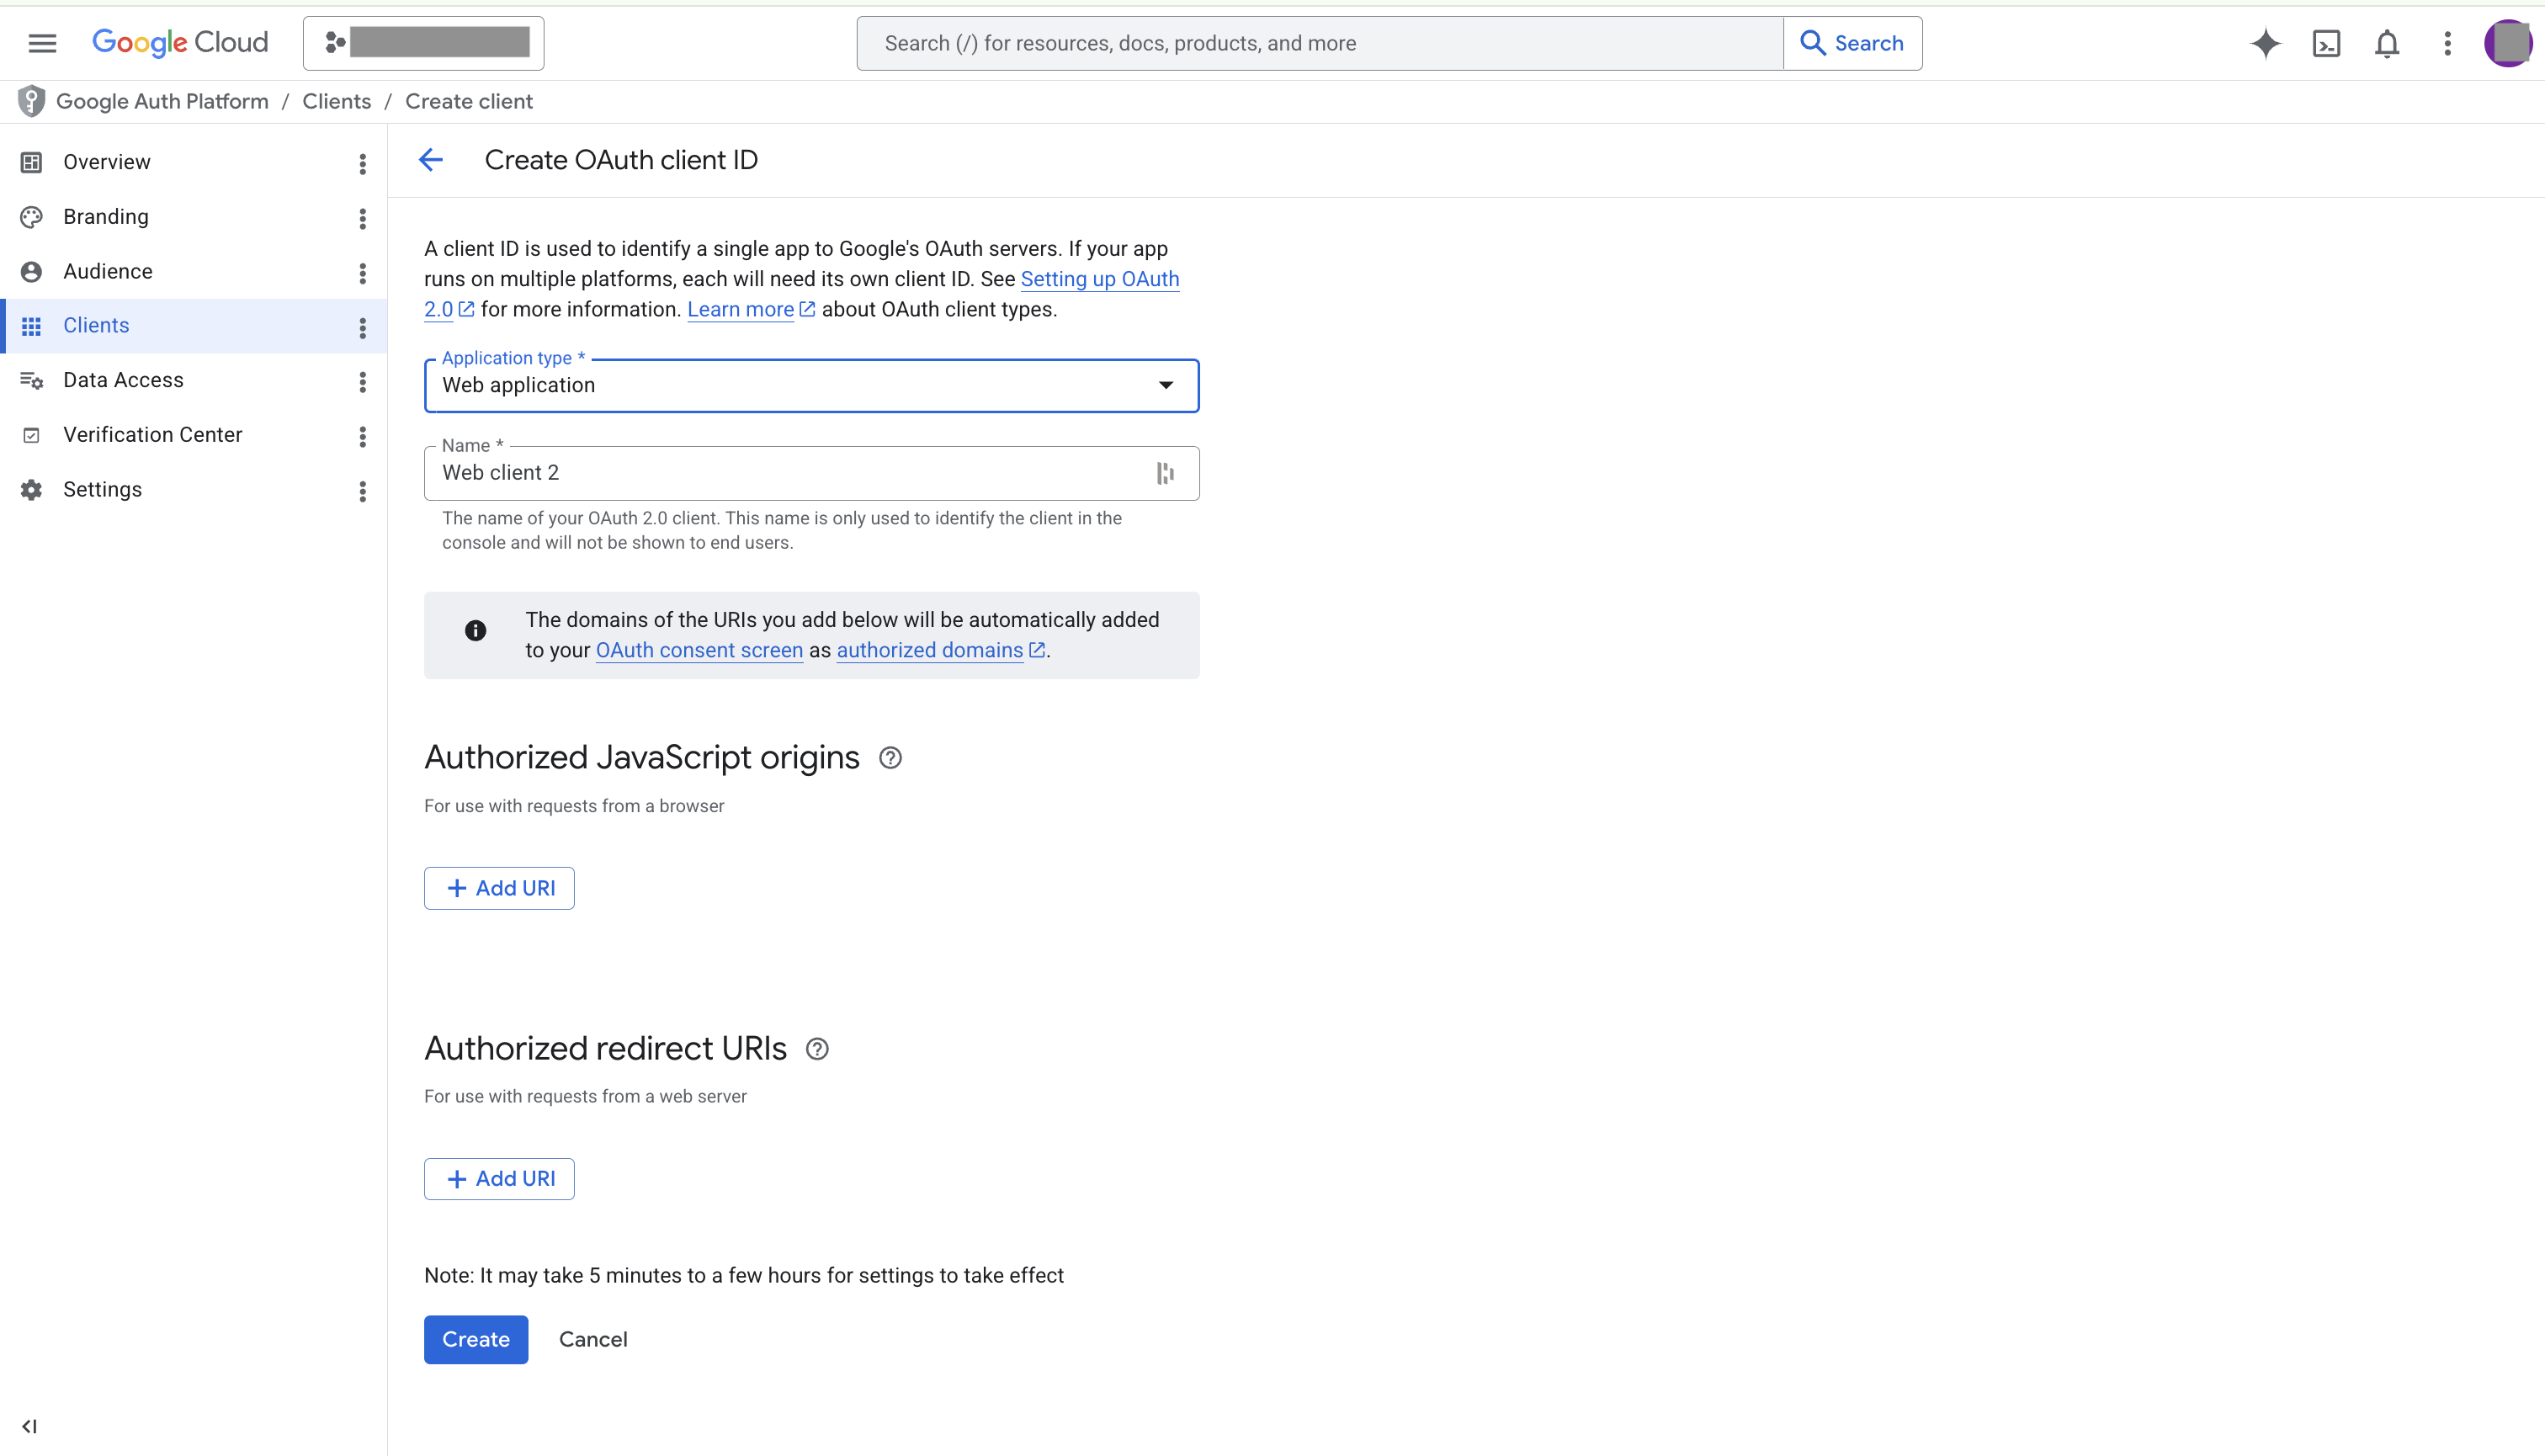This screenshot has width=2545, height=1456.
Task: Click the Data Access list-gear icon
Action: [31, 380]
